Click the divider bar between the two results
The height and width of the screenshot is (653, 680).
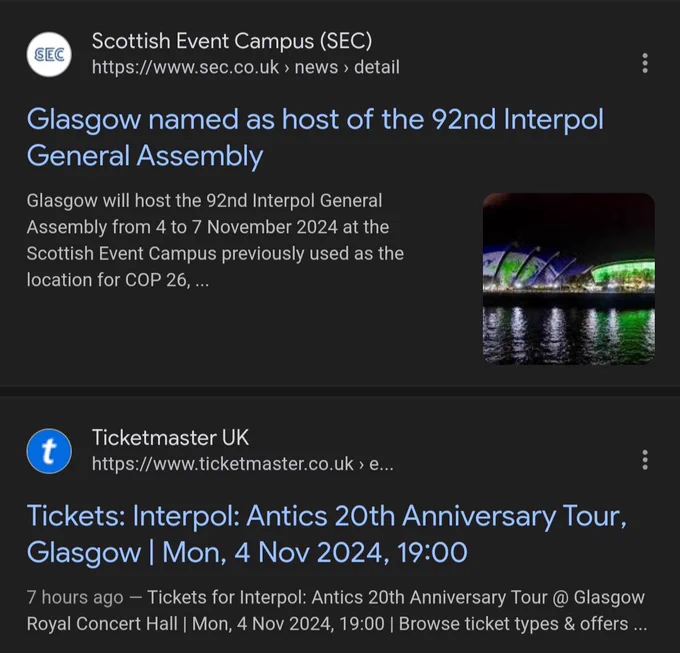click(x=340, y=392)
